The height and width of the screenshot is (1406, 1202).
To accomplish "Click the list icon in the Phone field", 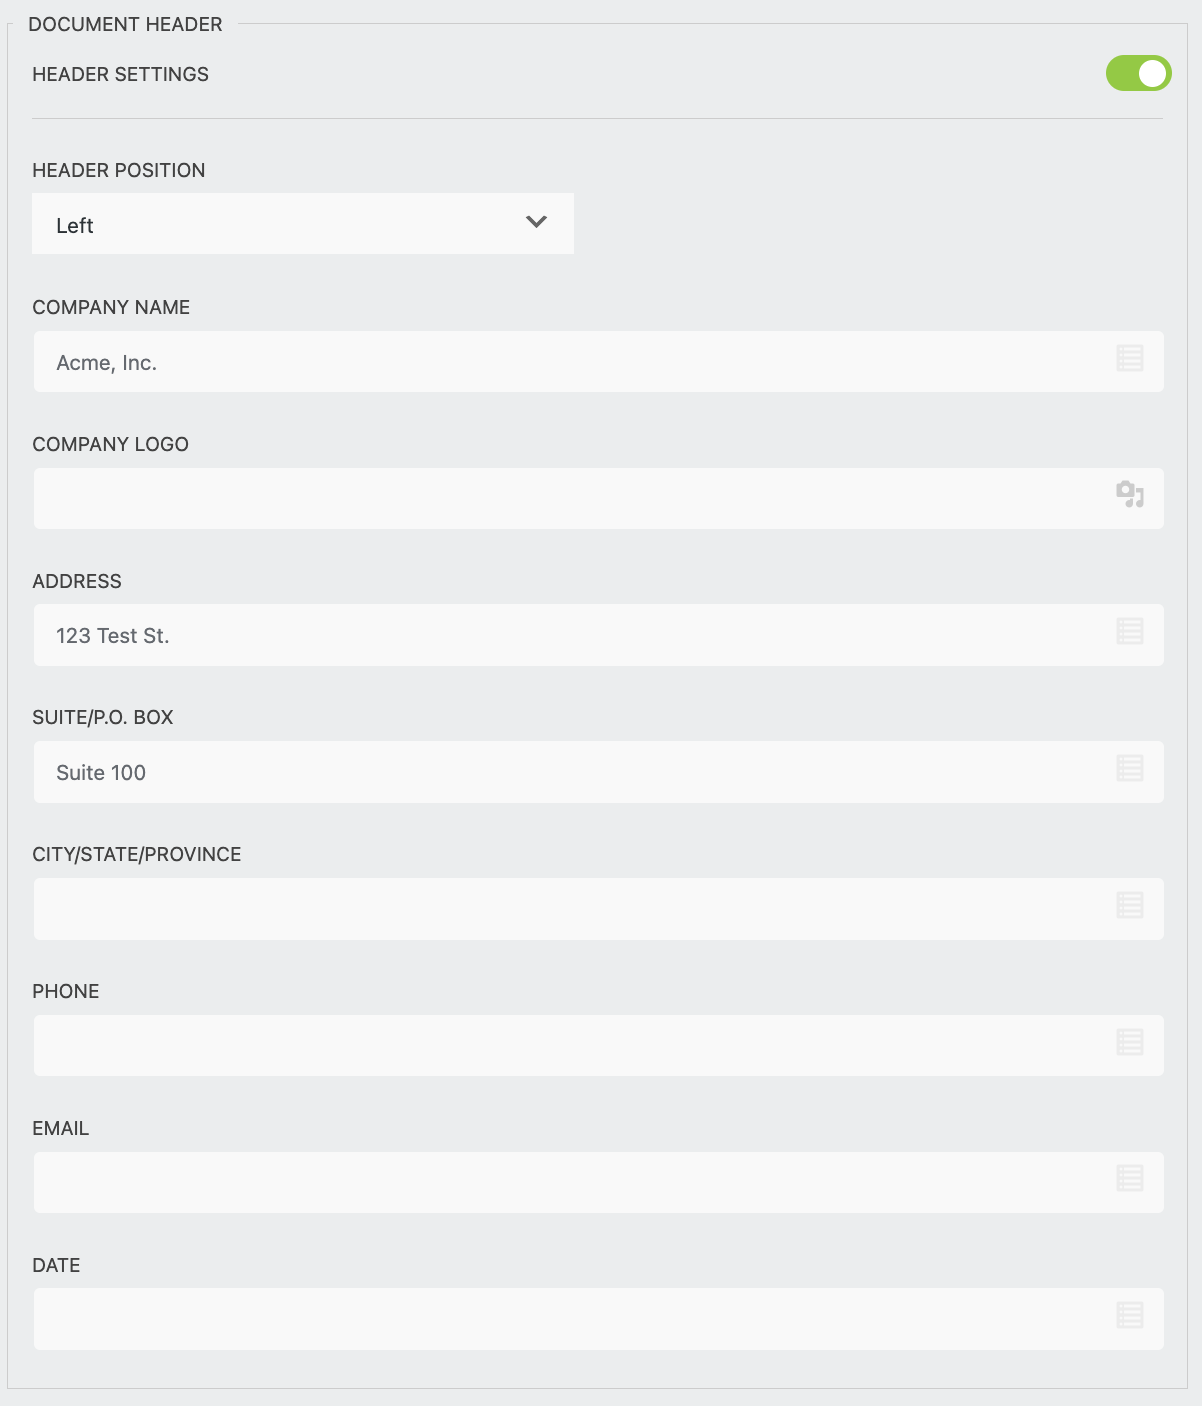I will click(x=1129, y=1042).
